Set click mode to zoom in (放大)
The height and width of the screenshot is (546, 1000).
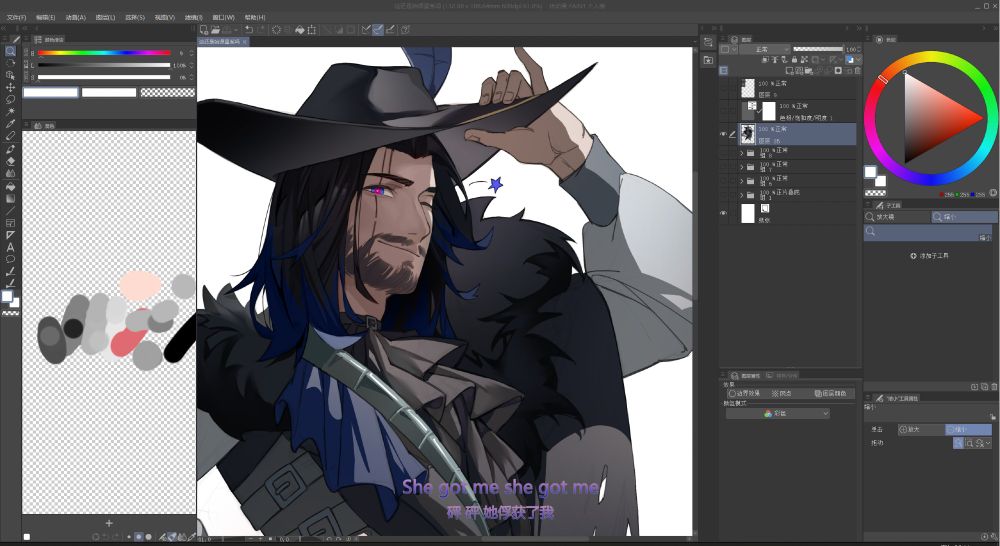(921, 429)
